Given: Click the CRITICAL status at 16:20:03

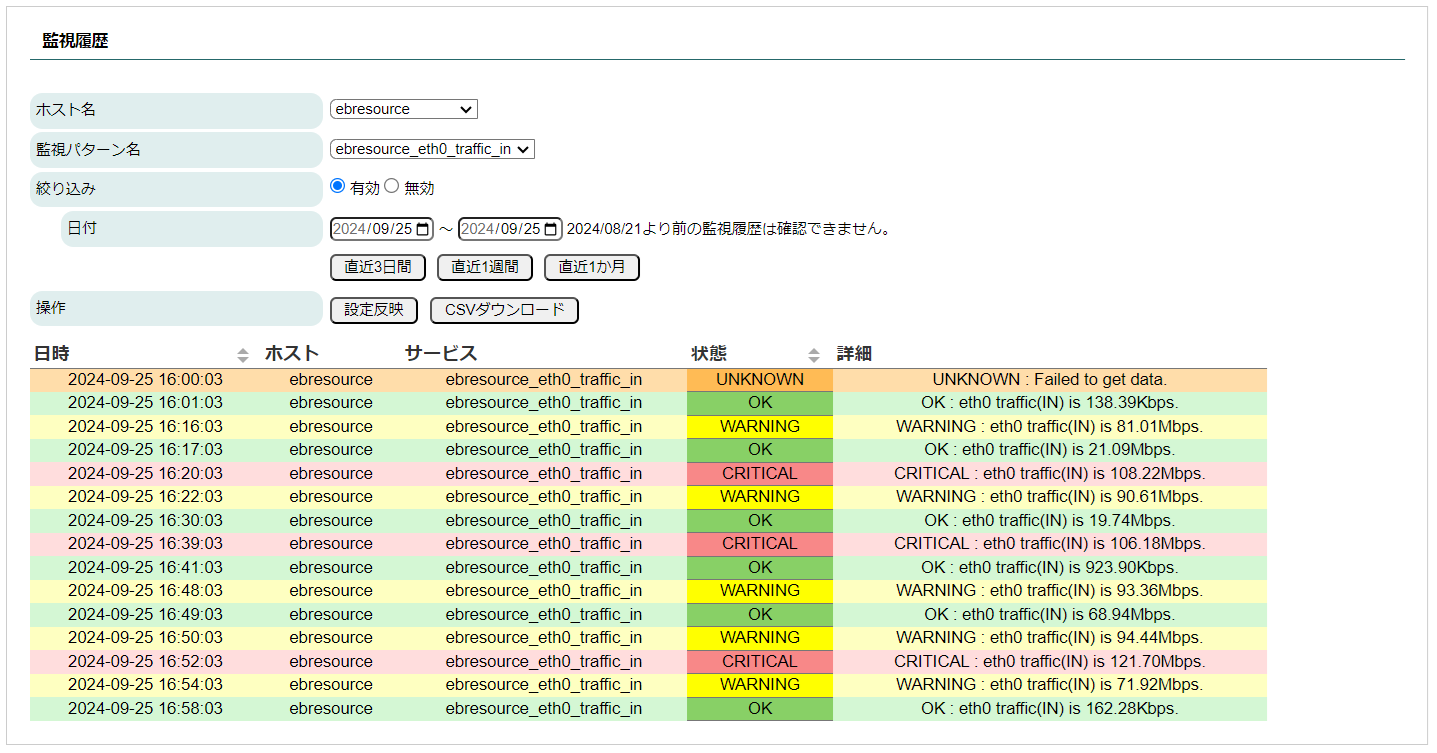Looking at the screenshot, I should [760, 474].
